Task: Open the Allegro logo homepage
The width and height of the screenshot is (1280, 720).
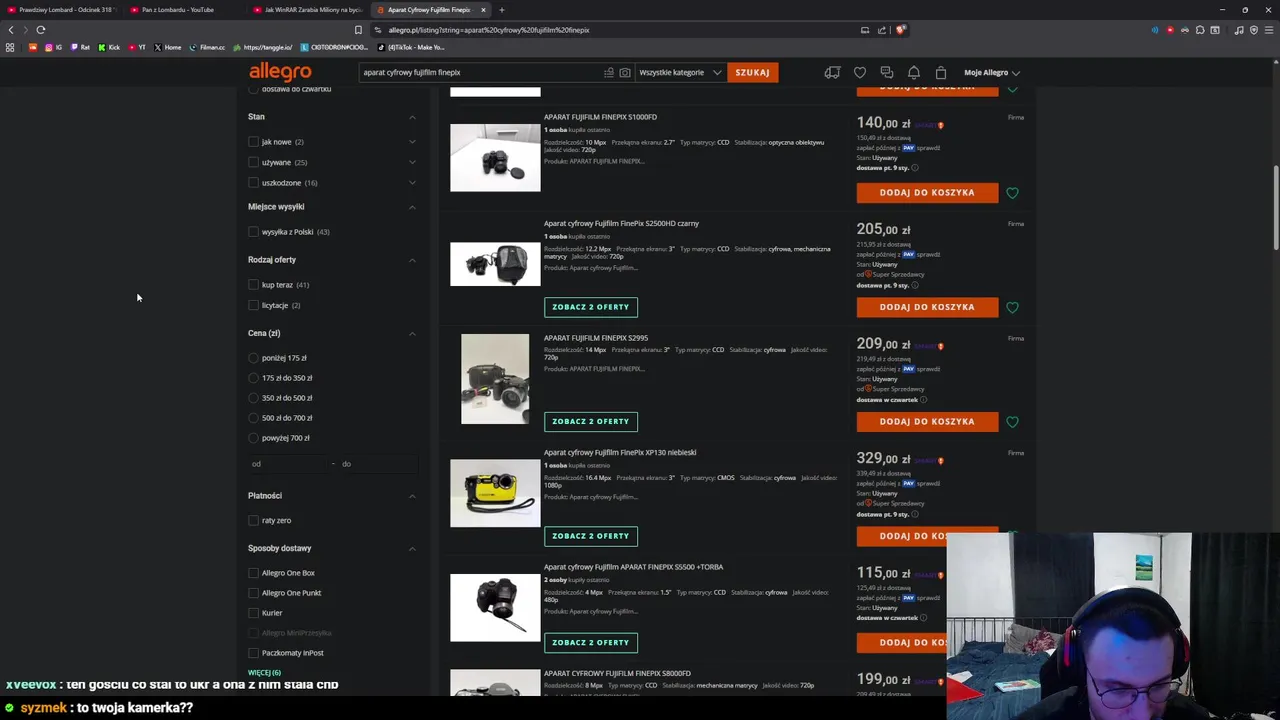Action: [280, 72]
